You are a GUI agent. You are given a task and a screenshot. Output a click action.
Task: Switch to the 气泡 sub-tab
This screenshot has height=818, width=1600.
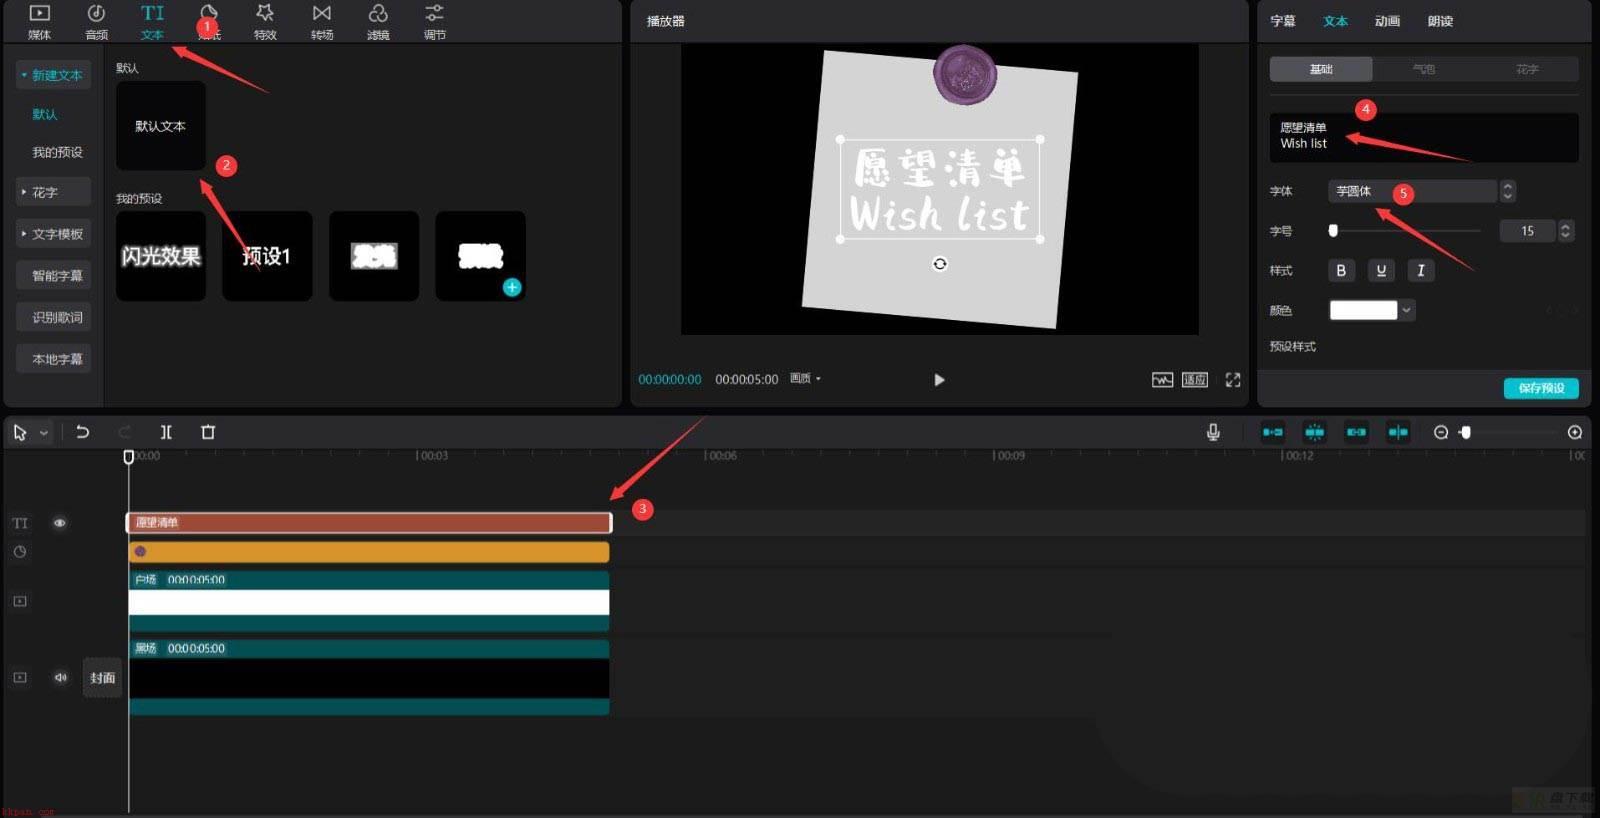click(x=1424, y=69)
